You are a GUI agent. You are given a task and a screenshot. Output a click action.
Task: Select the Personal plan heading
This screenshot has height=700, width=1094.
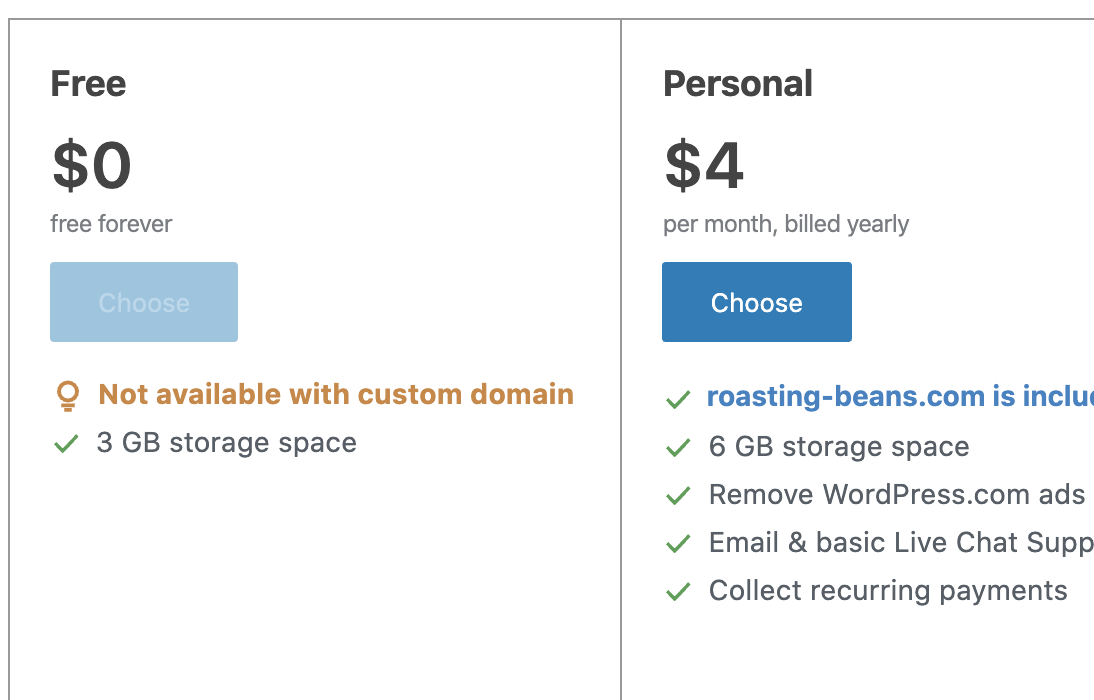pos(738,84)
